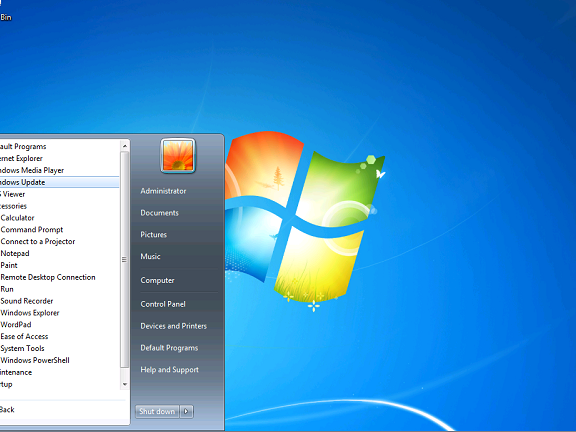Open Documents from the Start menu

[x=159, y=213]
